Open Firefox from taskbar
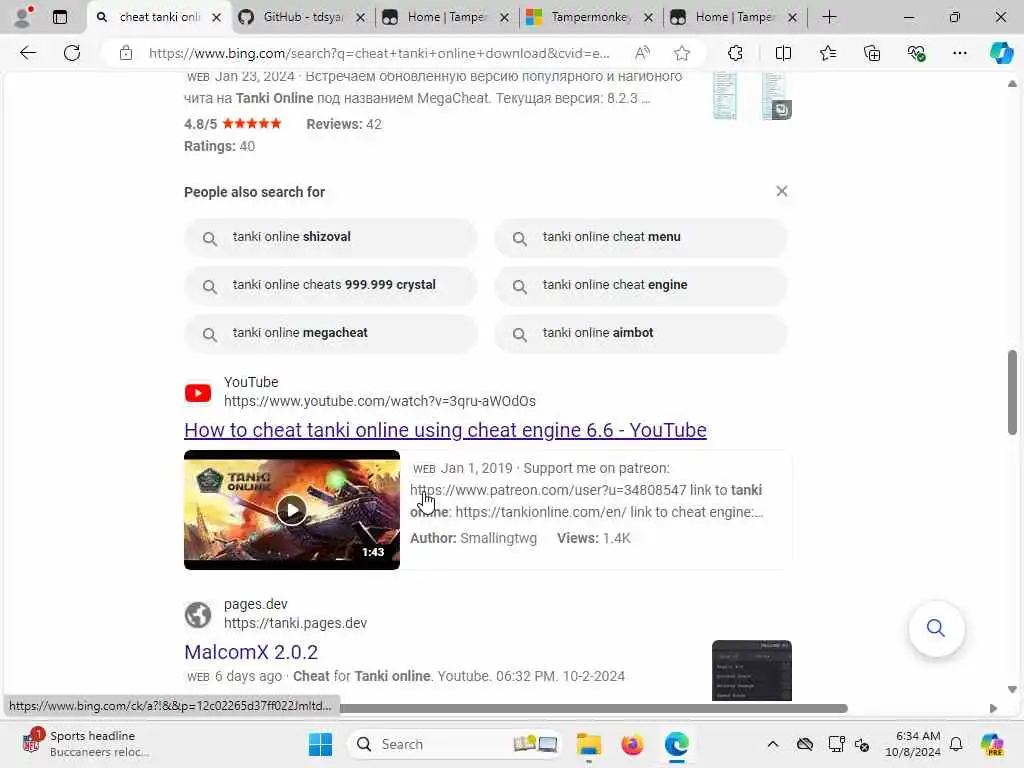Screen dimensions: 1024x768 pyautogui.click(x=632, y=744)
